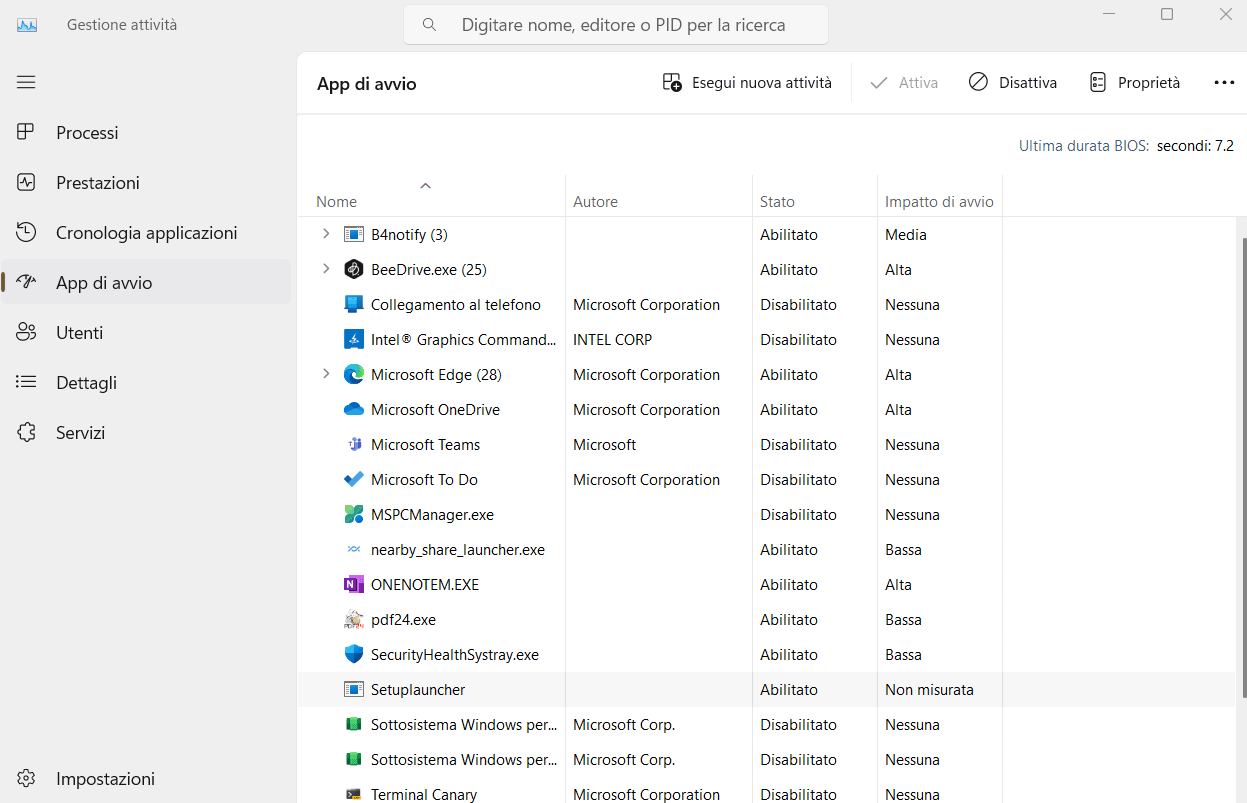1247x803 pixels.
Task: Open the Dettagli page
Action: tap(146, 383)
